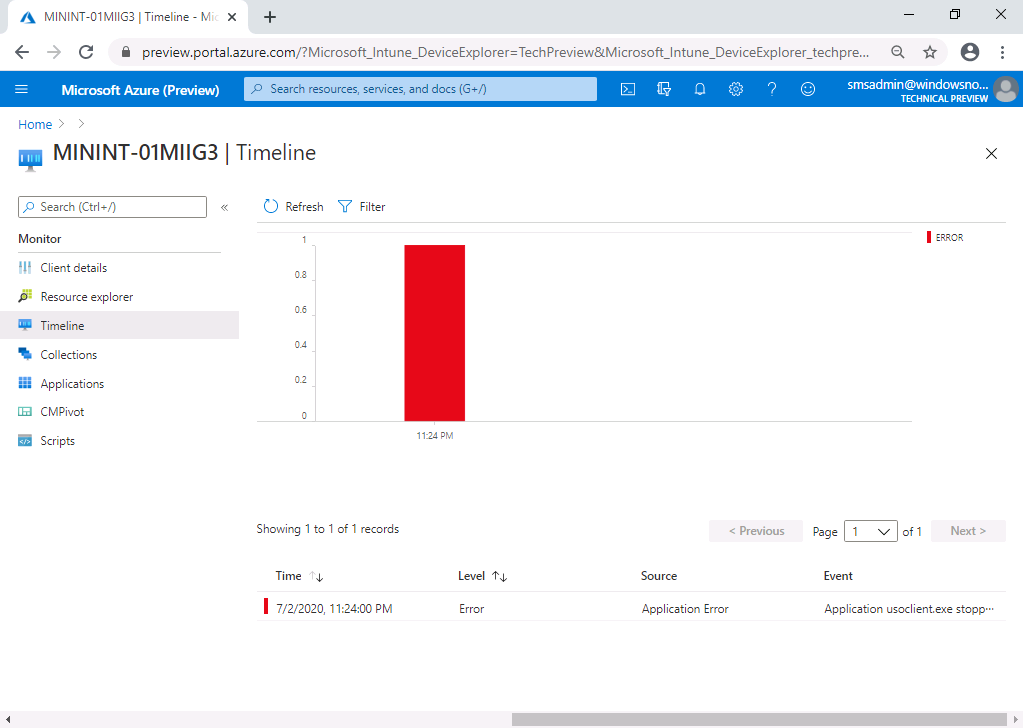Click the Search resources, services, and docs box

(420, 89)
